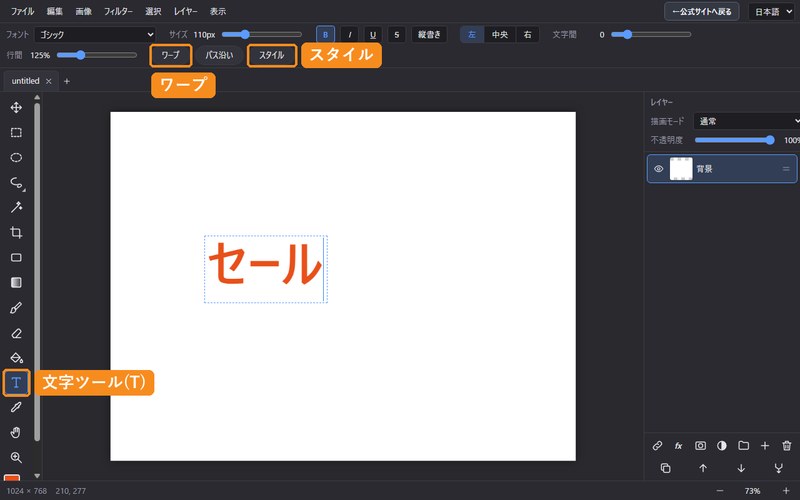800x500 pixels.
Task: Open the 描画モード 通常 dropdown
Action: point(747,121)
